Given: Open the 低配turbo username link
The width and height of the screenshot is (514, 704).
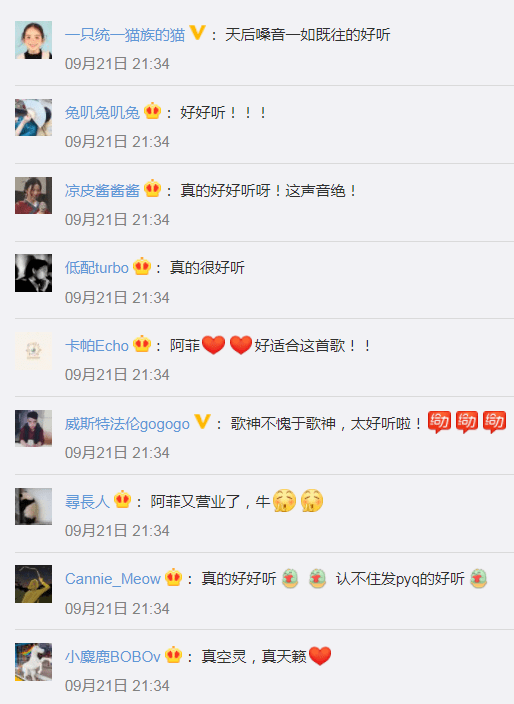Looking at the screenshot, I should (97, 268).
